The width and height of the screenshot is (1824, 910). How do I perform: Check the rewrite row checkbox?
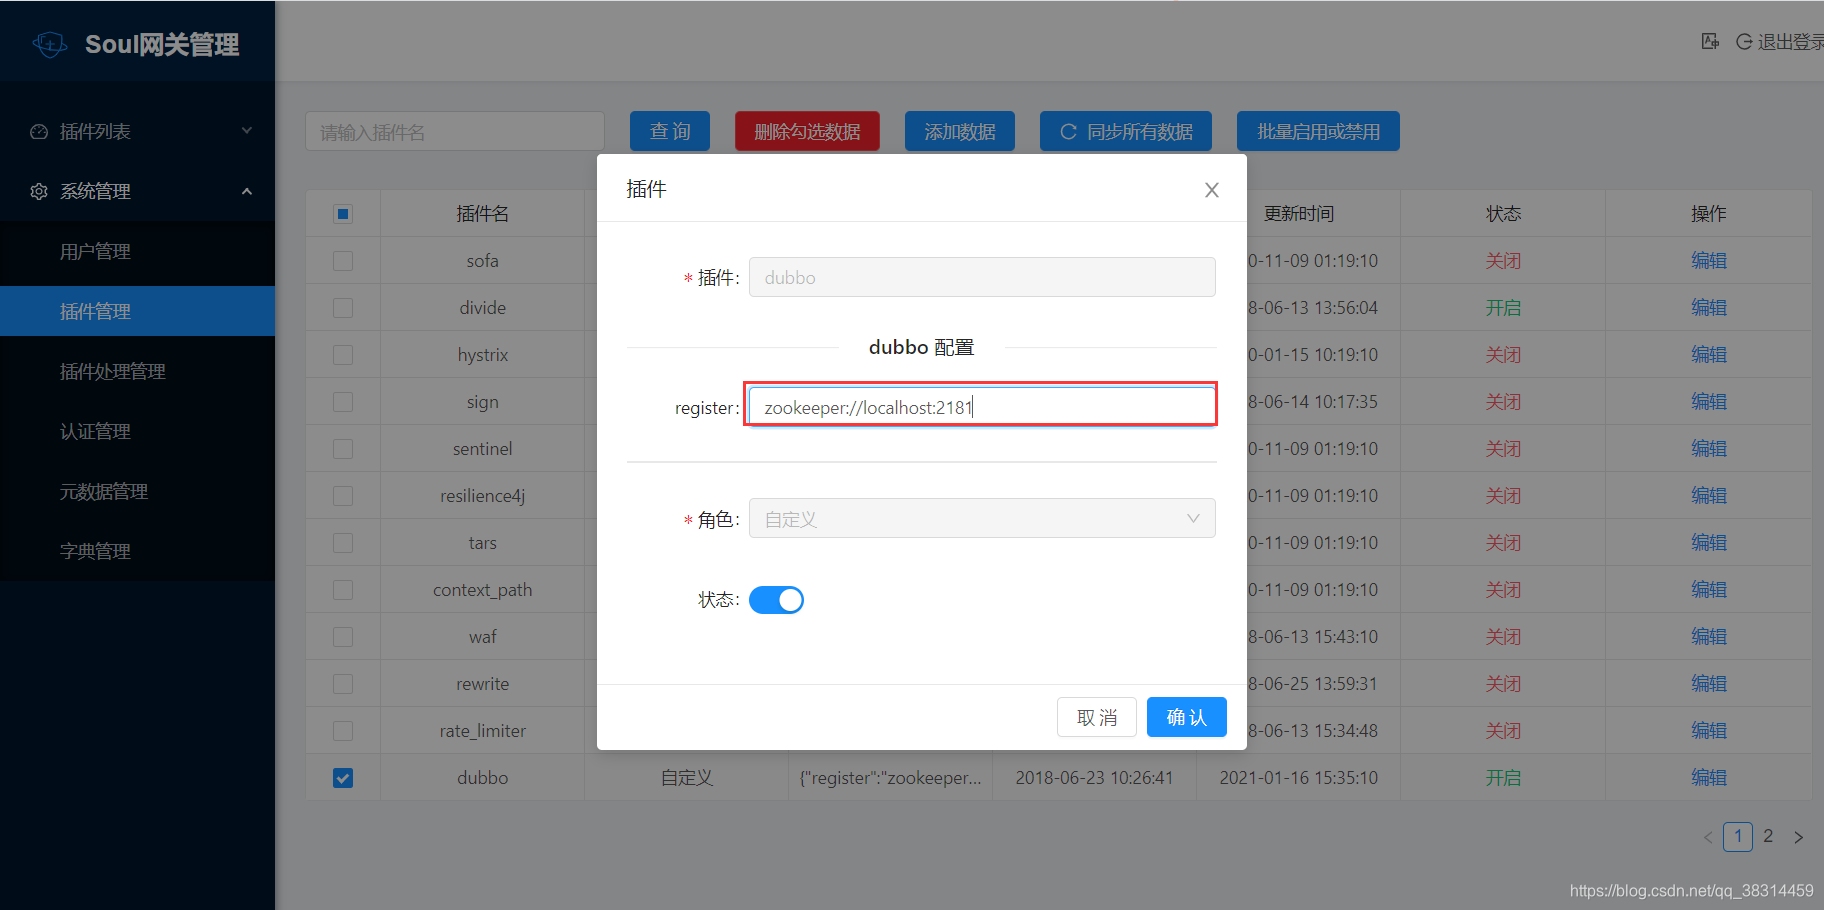coord(343,684)
